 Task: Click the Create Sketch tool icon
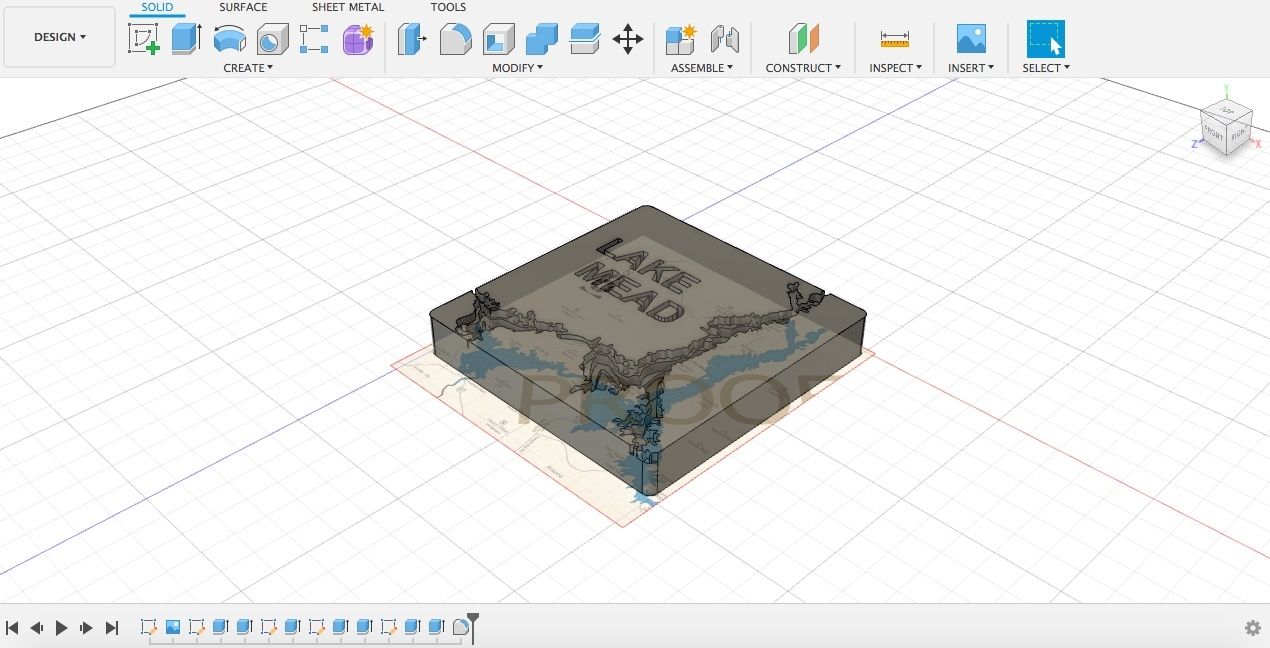tap(144, 39)
